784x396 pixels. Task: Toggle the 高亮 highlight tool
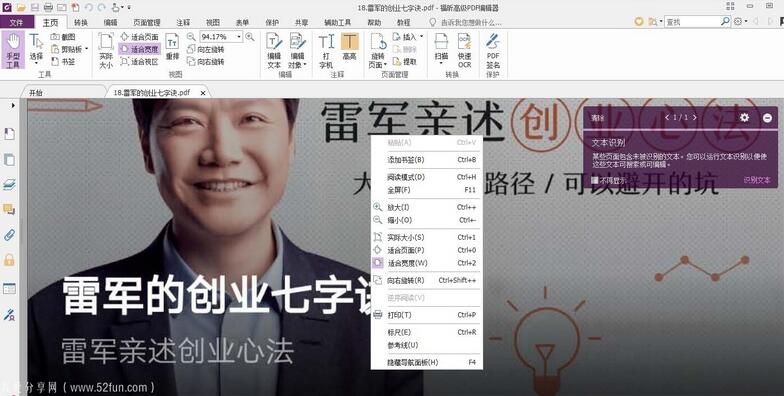[350, 48]
